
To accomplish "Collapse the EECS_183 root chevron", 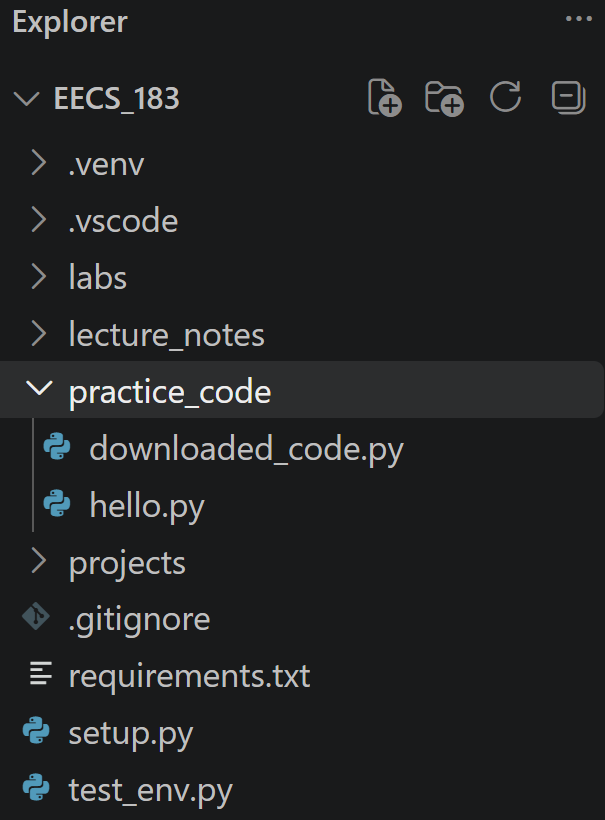I will pos(26,98).
